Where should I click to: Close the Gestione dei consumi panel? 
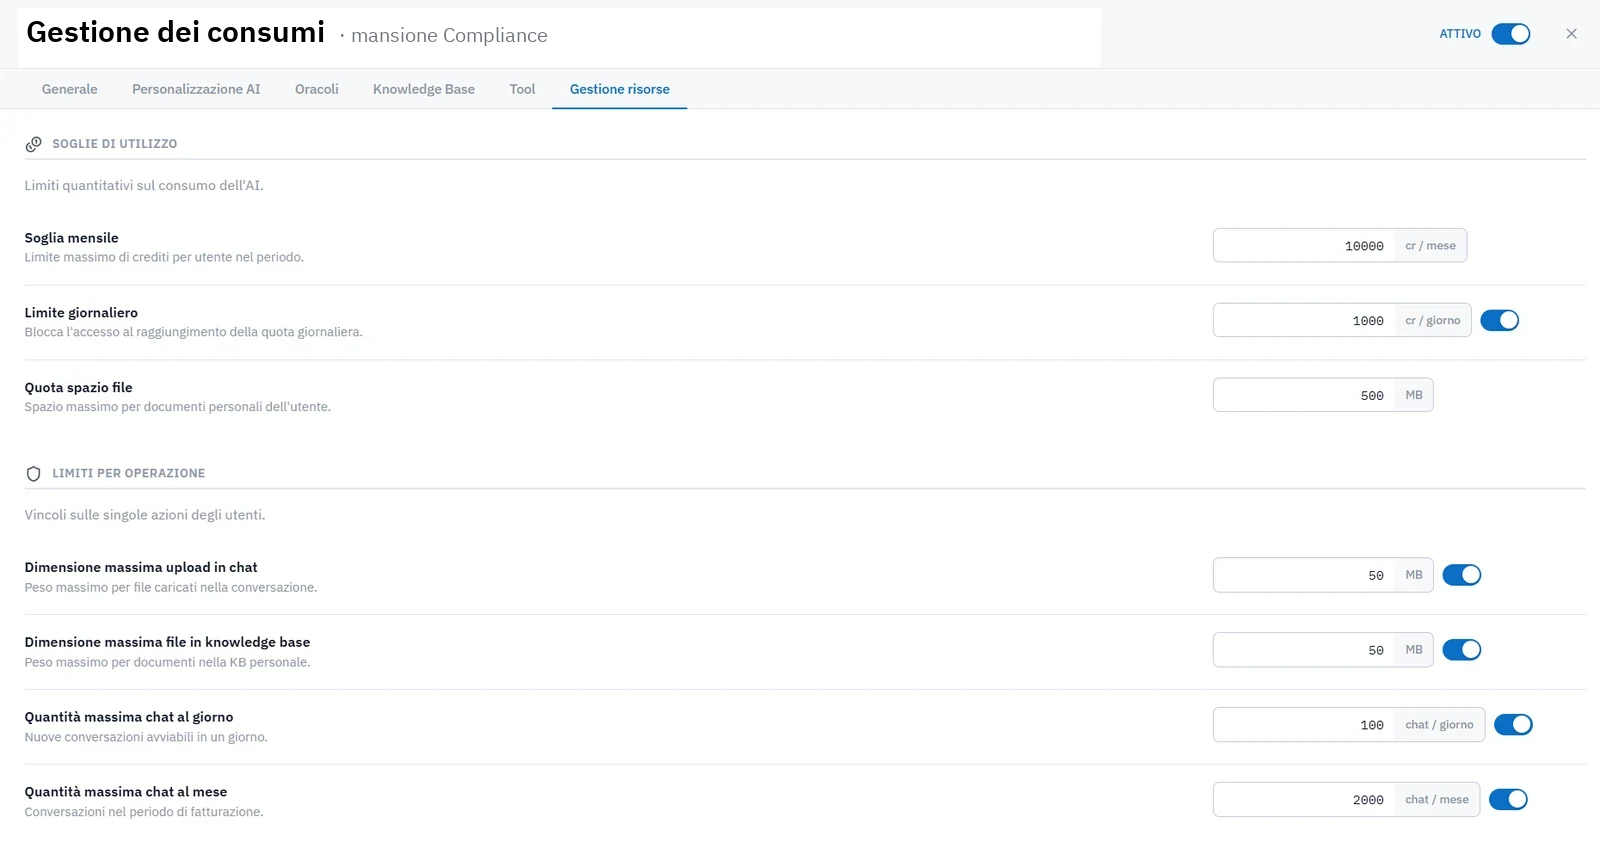pos(1571,34)
